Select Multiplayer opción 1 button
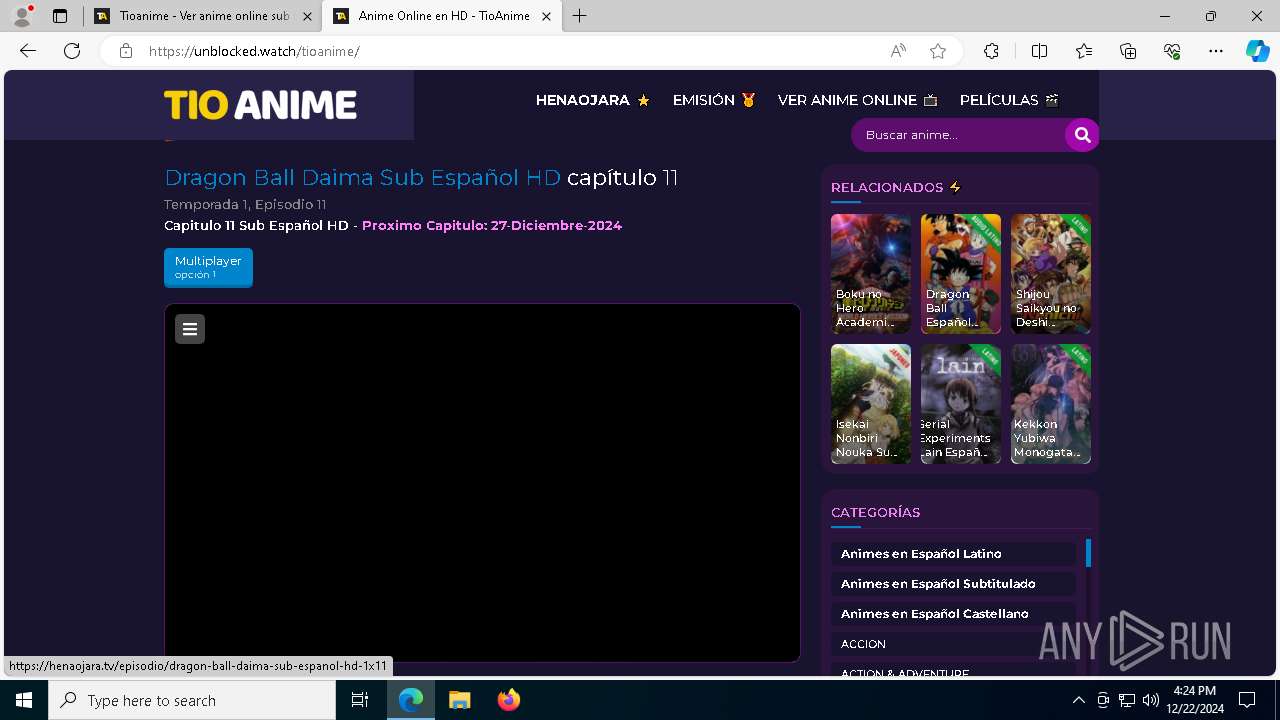This screenshot has width=1280, height=720. 208,267
